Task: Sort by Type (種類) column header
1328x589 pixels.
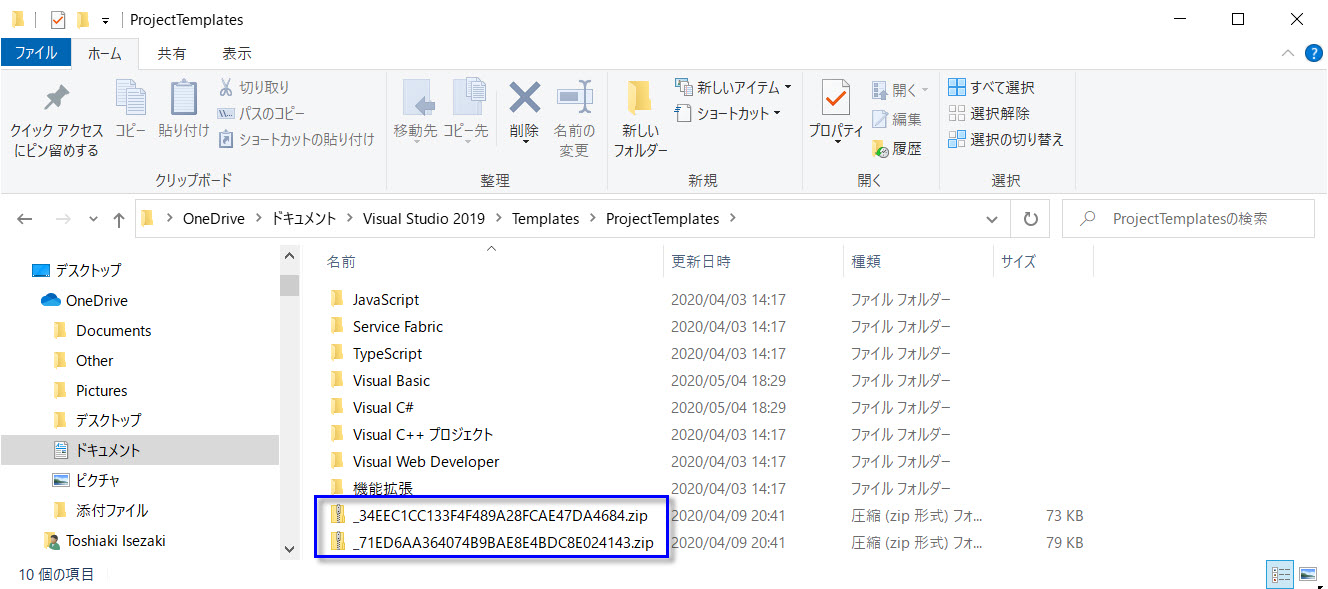Action: (x=866, y=262)
